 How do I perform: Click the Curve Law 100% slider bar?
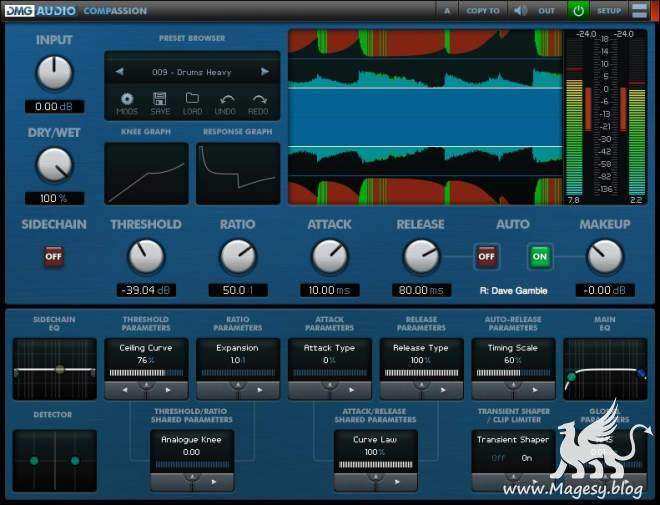tap(375, 465)
